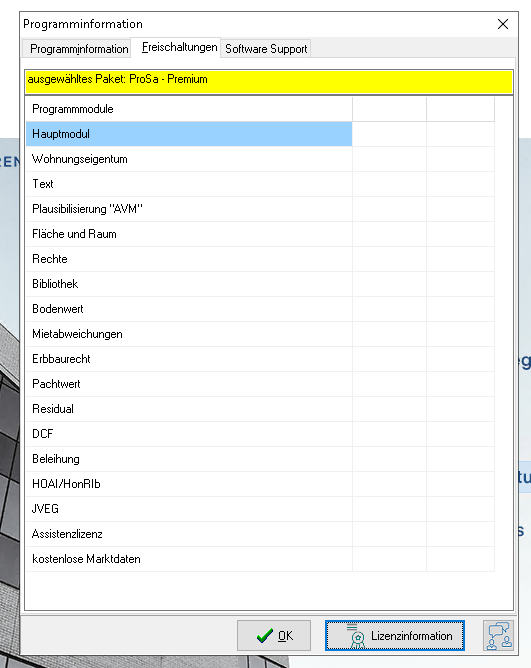Choose the Bodenwert module

pos(189,309)
